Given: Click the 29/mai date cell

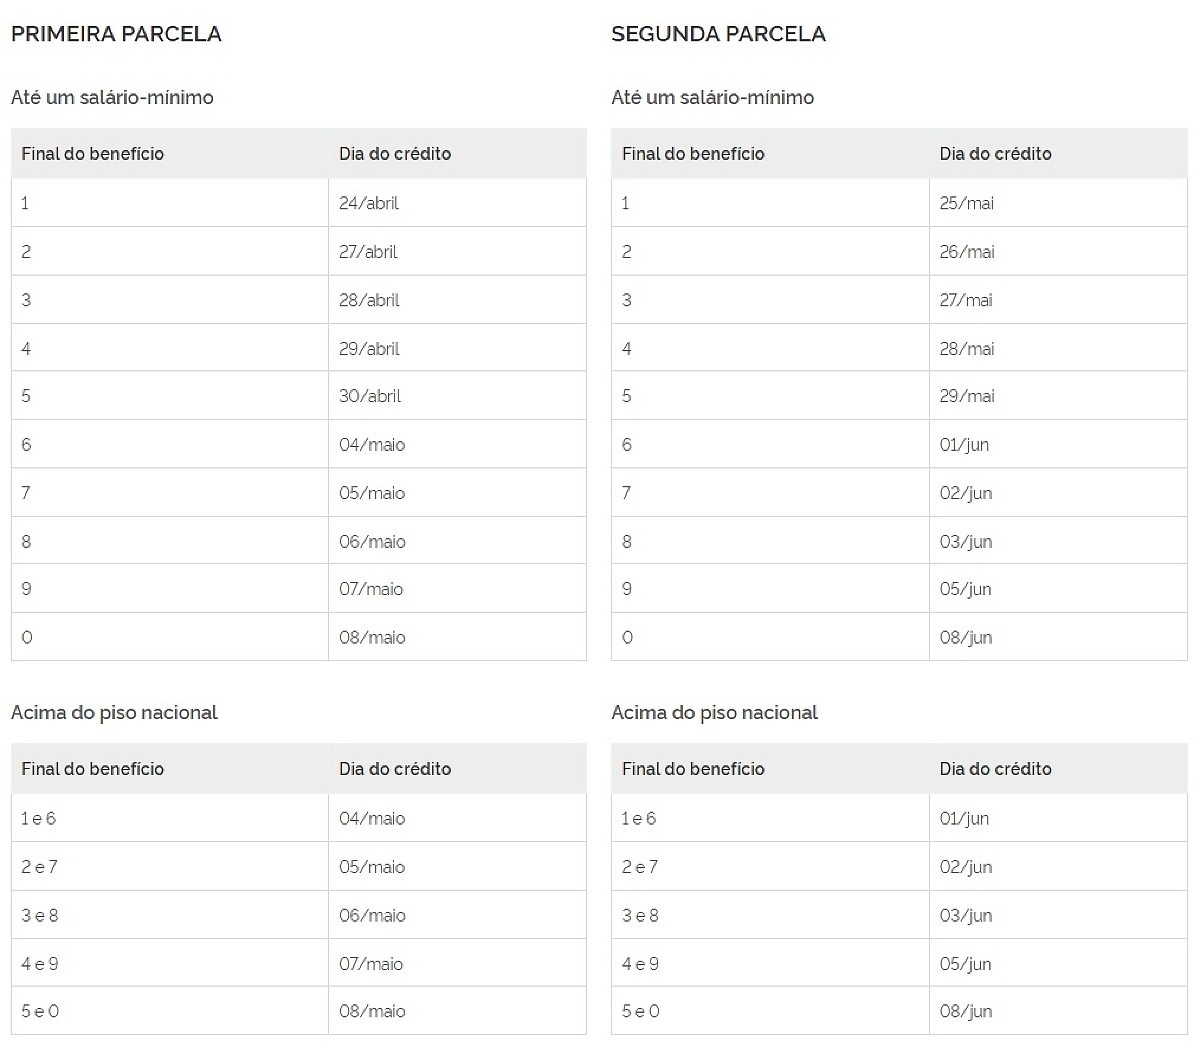Looking at the screenshot, I should click(x=967, y=396).
